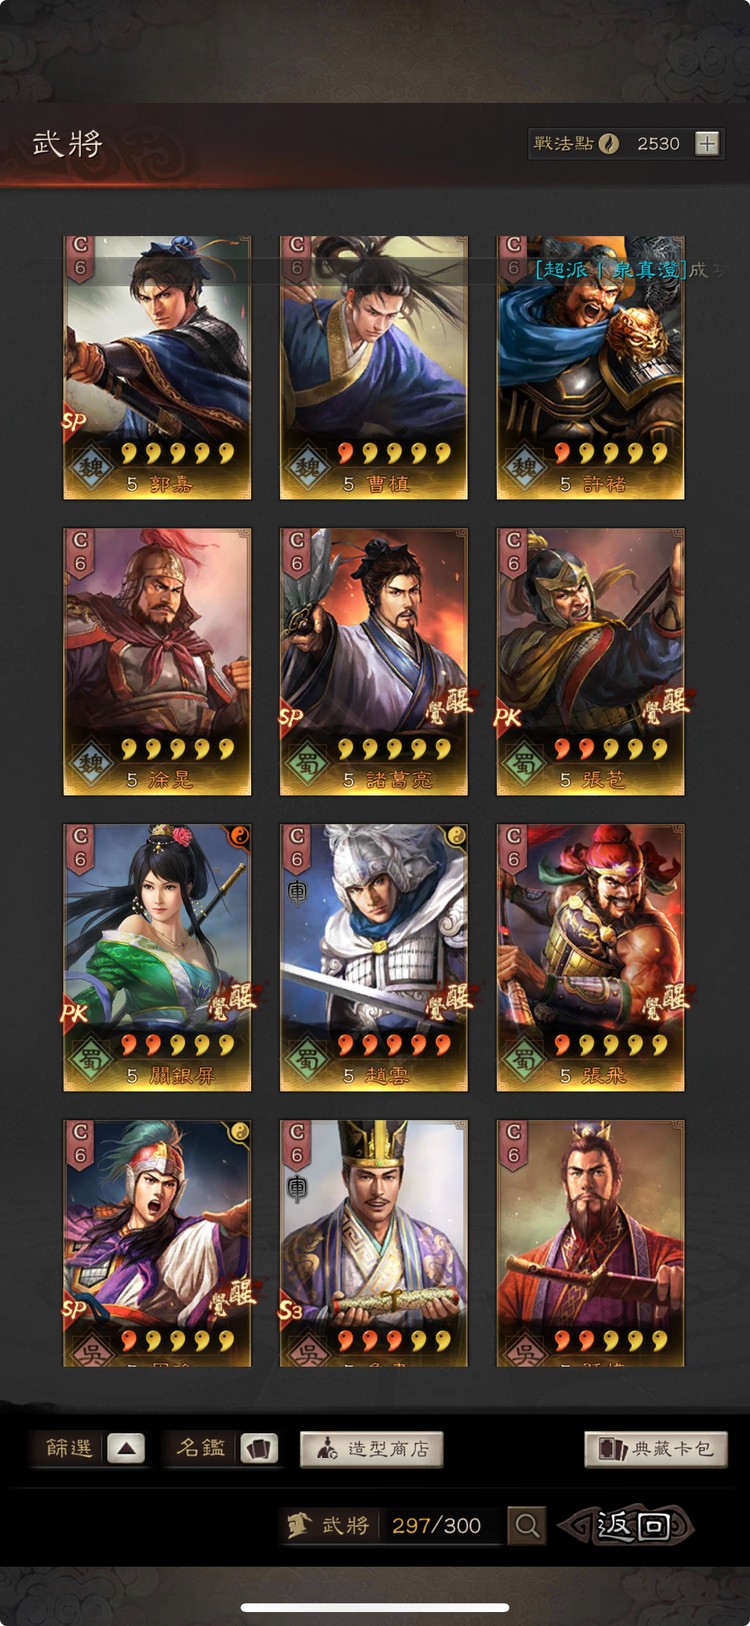Screen dimensions: 750x1626
Task: Click the magnifier search icon beside 297/300
Action: tap(527, 1526)
